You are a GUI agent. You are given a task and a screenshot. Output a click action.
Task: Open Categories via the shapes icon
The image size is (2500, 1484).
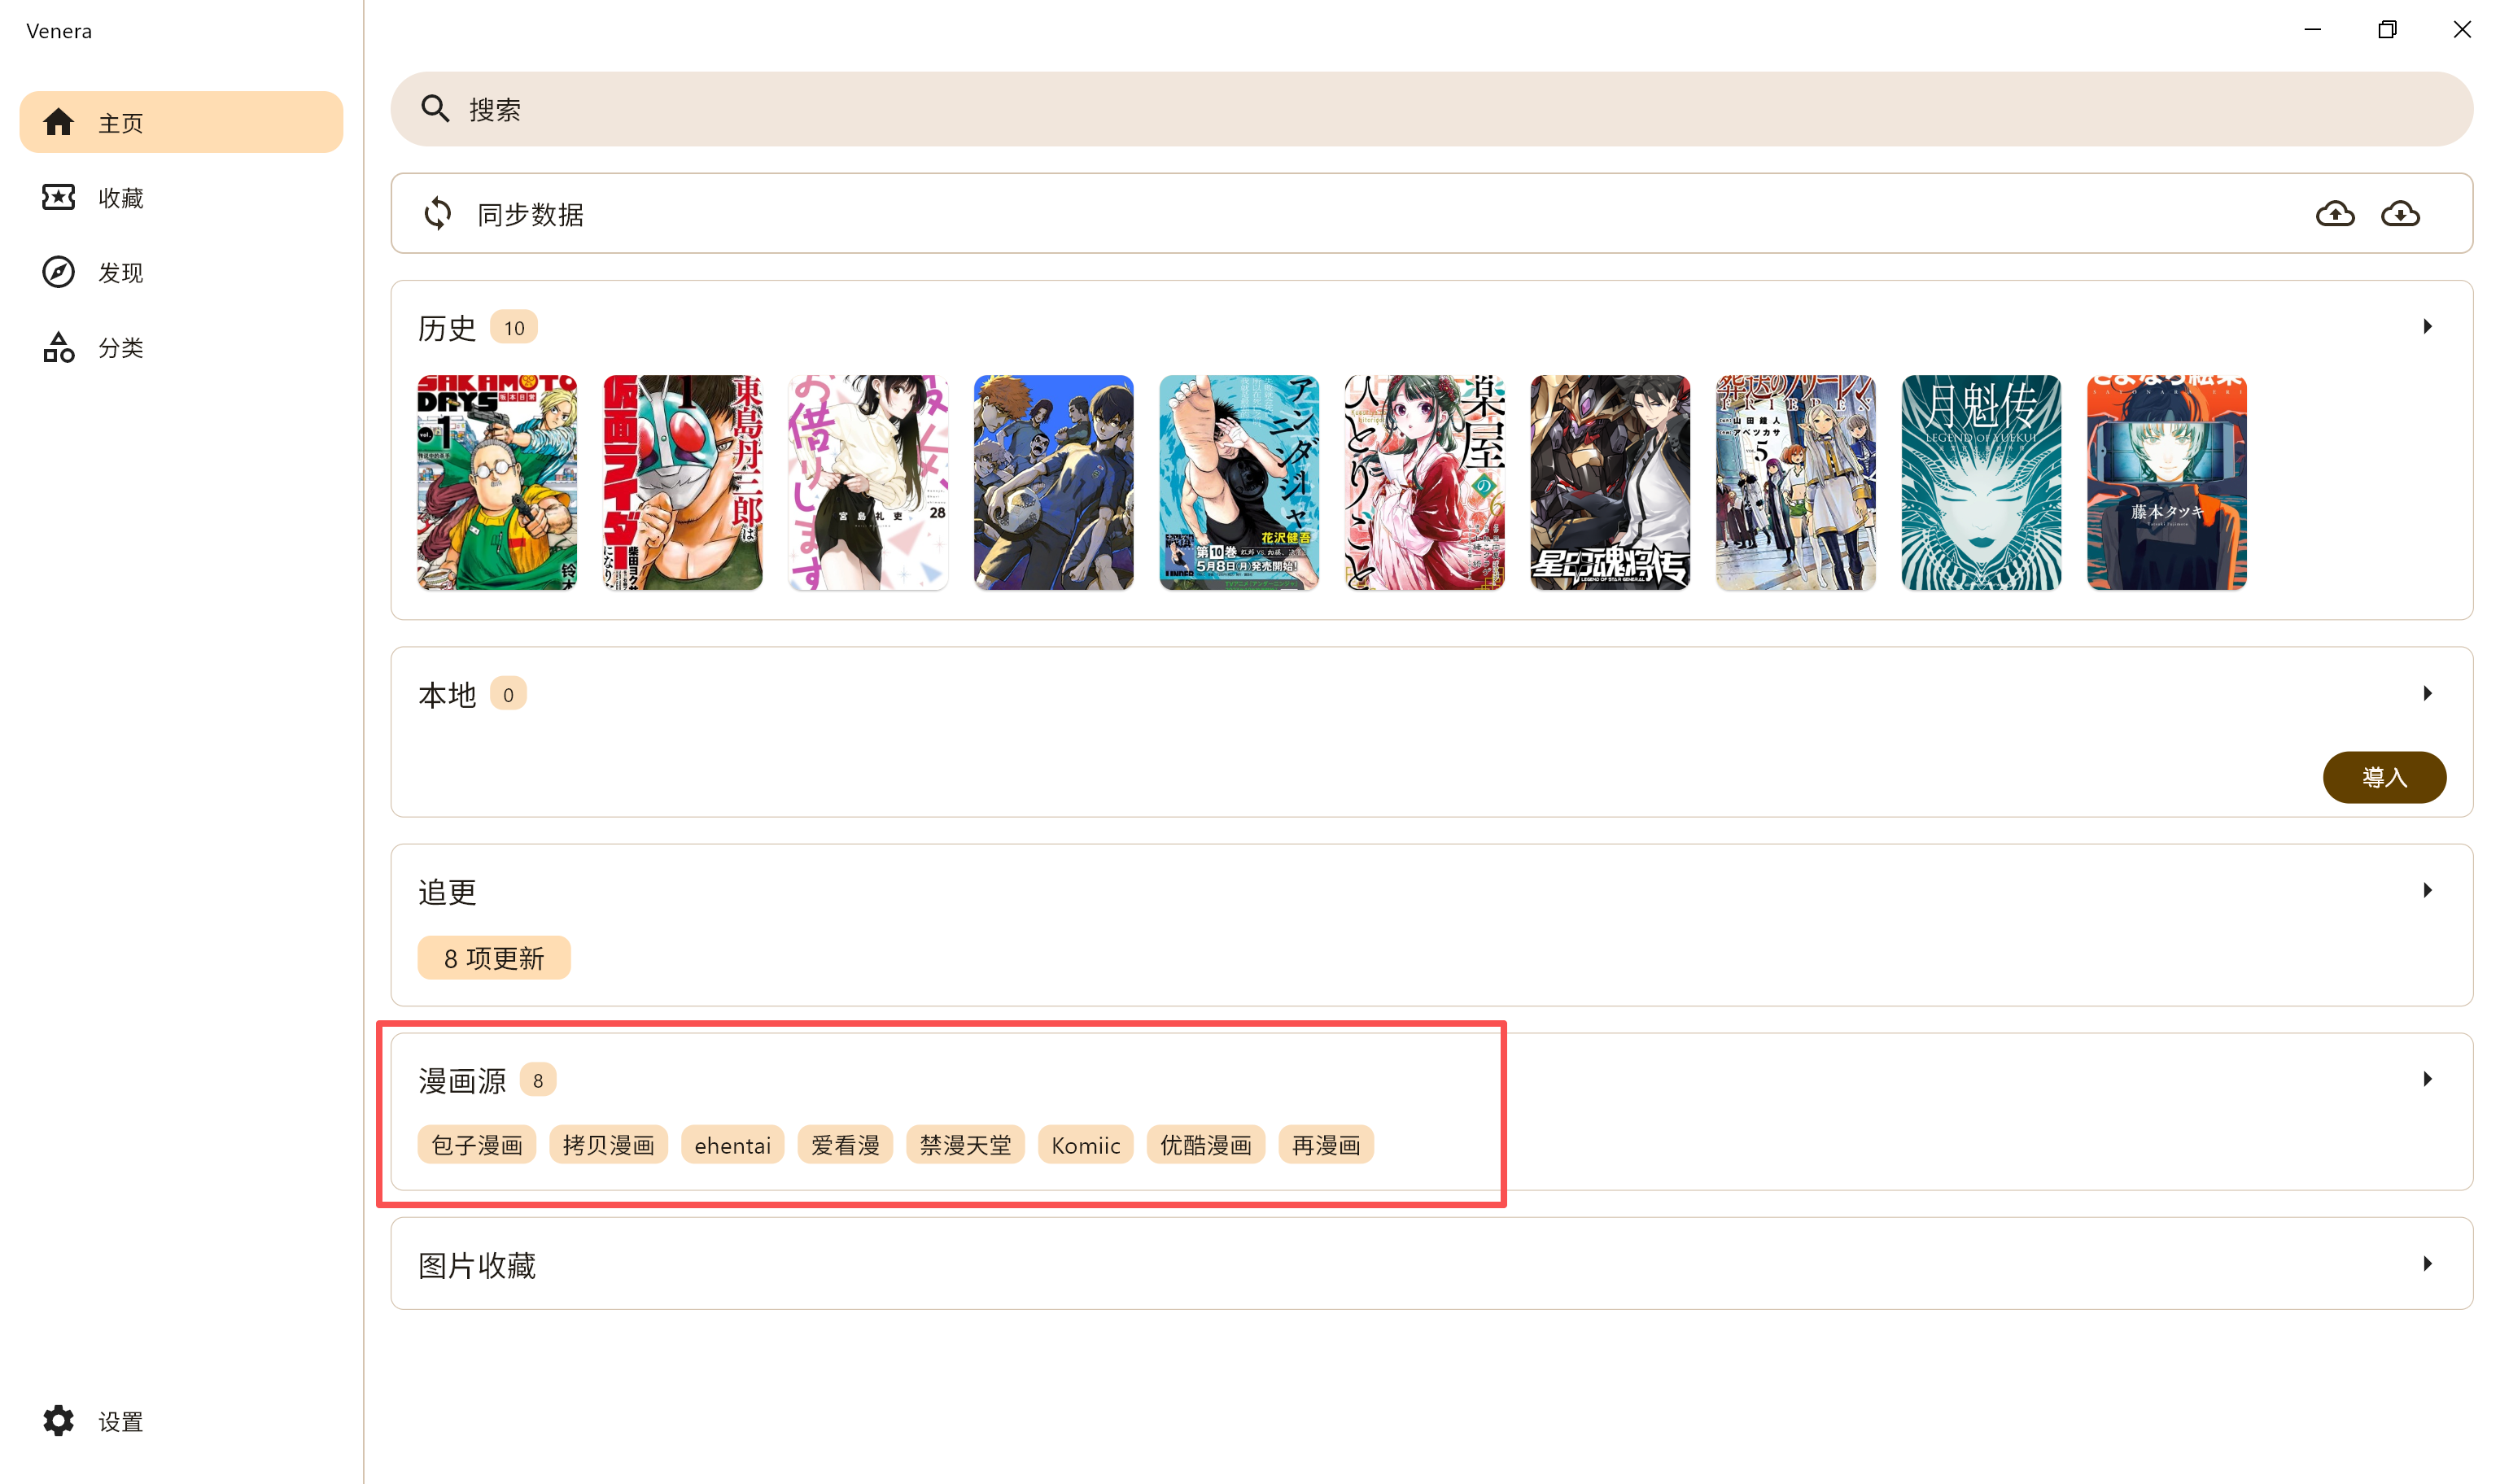pos(58,347)
